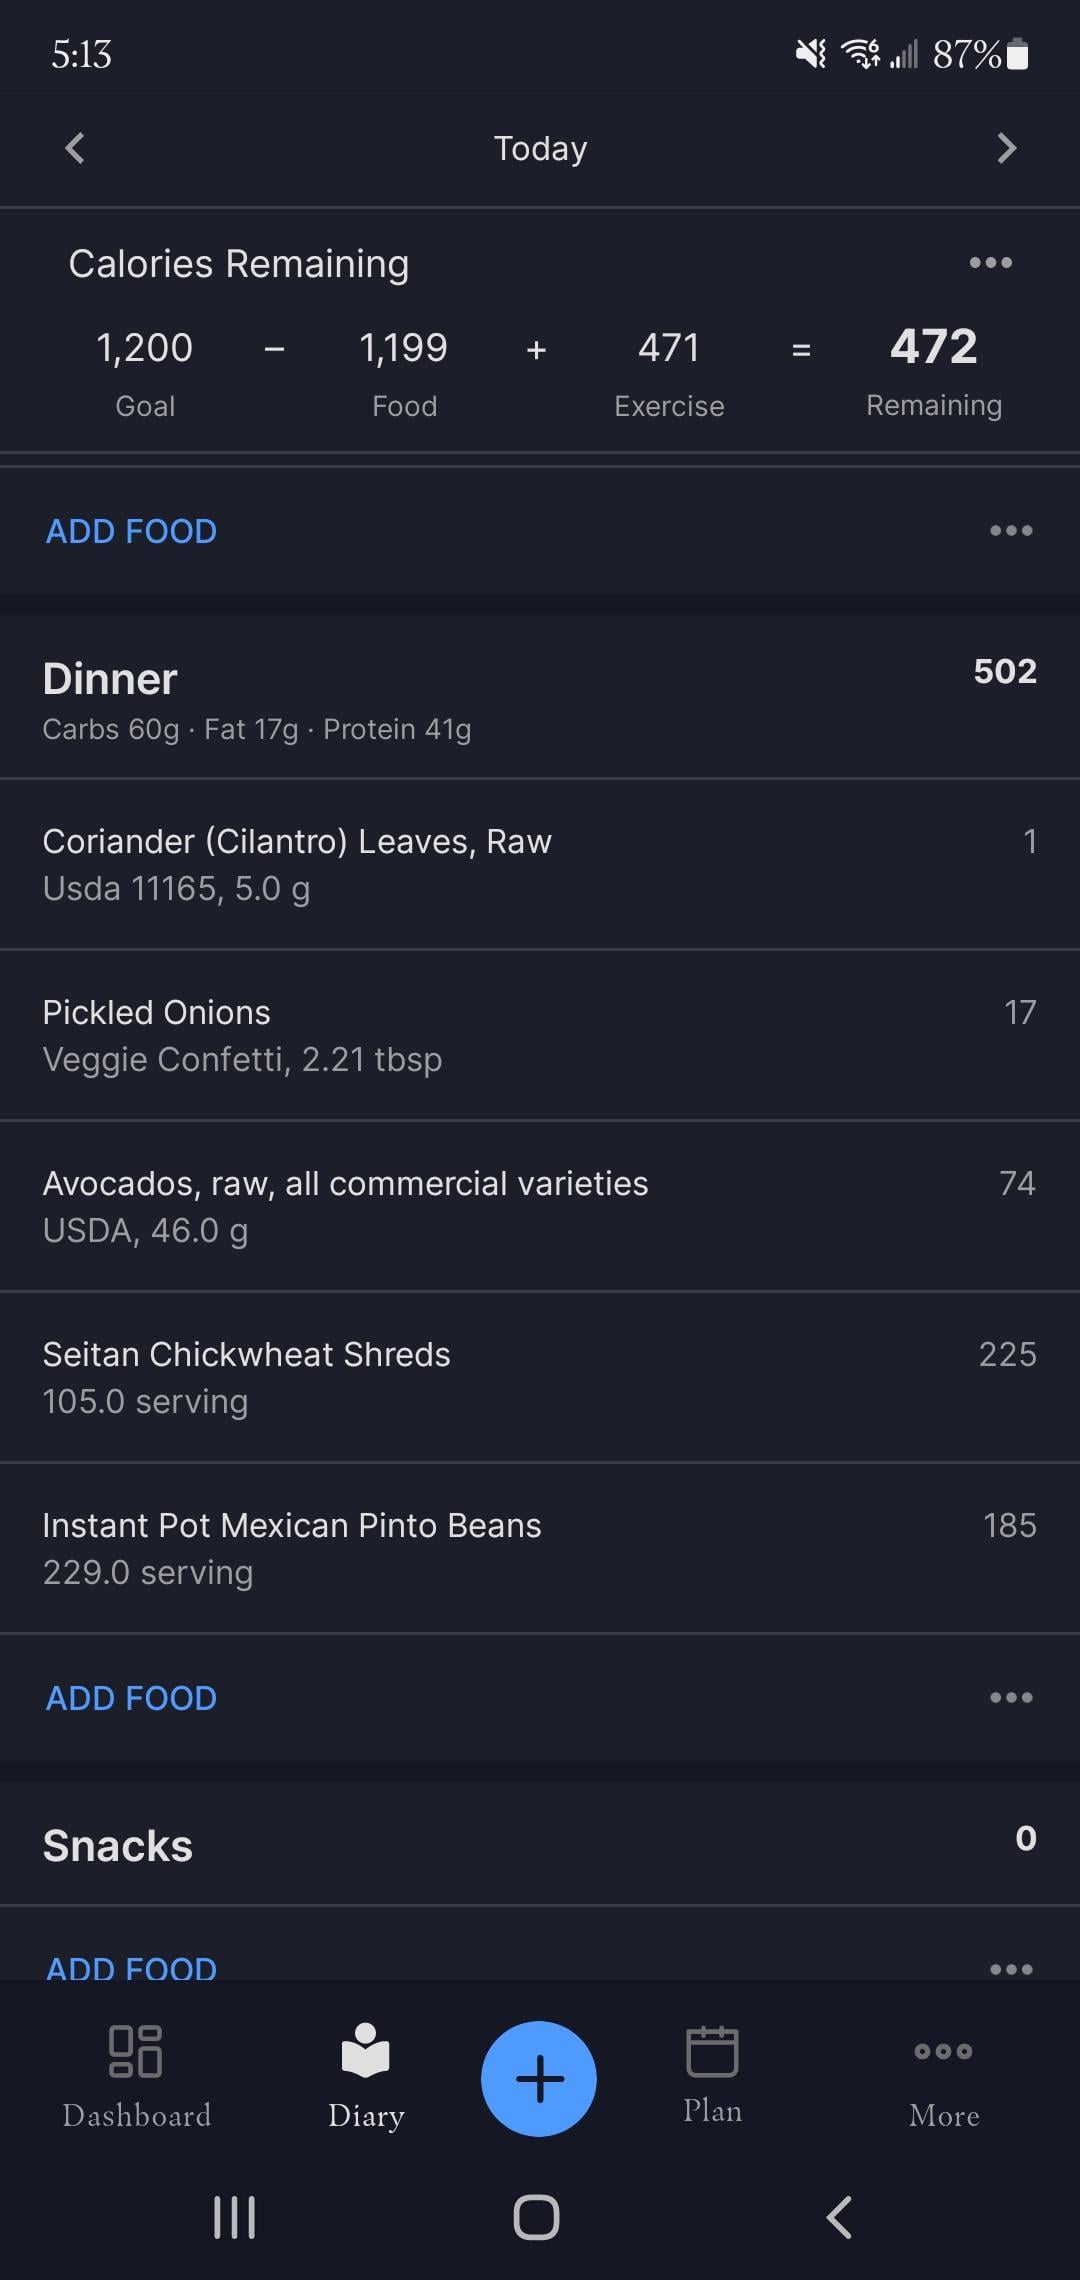The width and height of the screenshot is (1080, 2280).
Task: Switch to the Diary tab
Action: pyautogui.click(x=366, y=2076)
